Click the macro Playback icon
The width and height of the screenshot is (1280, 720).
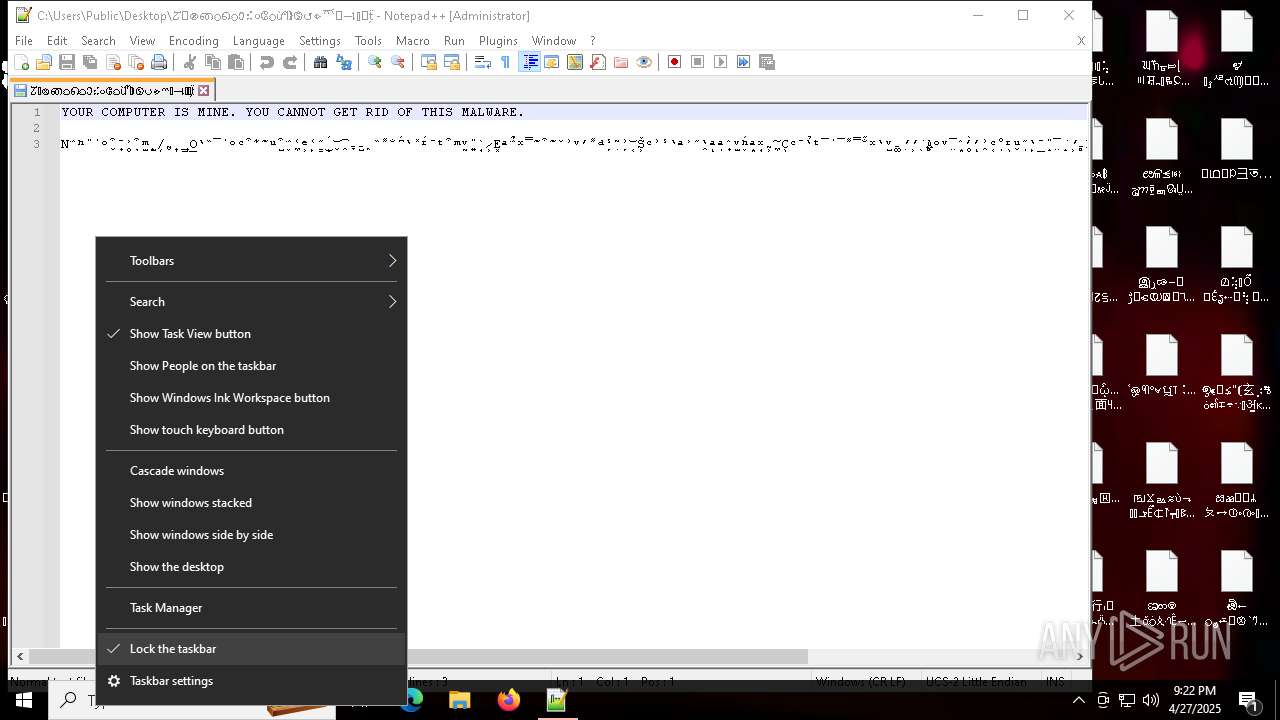[x=721, y=62]
